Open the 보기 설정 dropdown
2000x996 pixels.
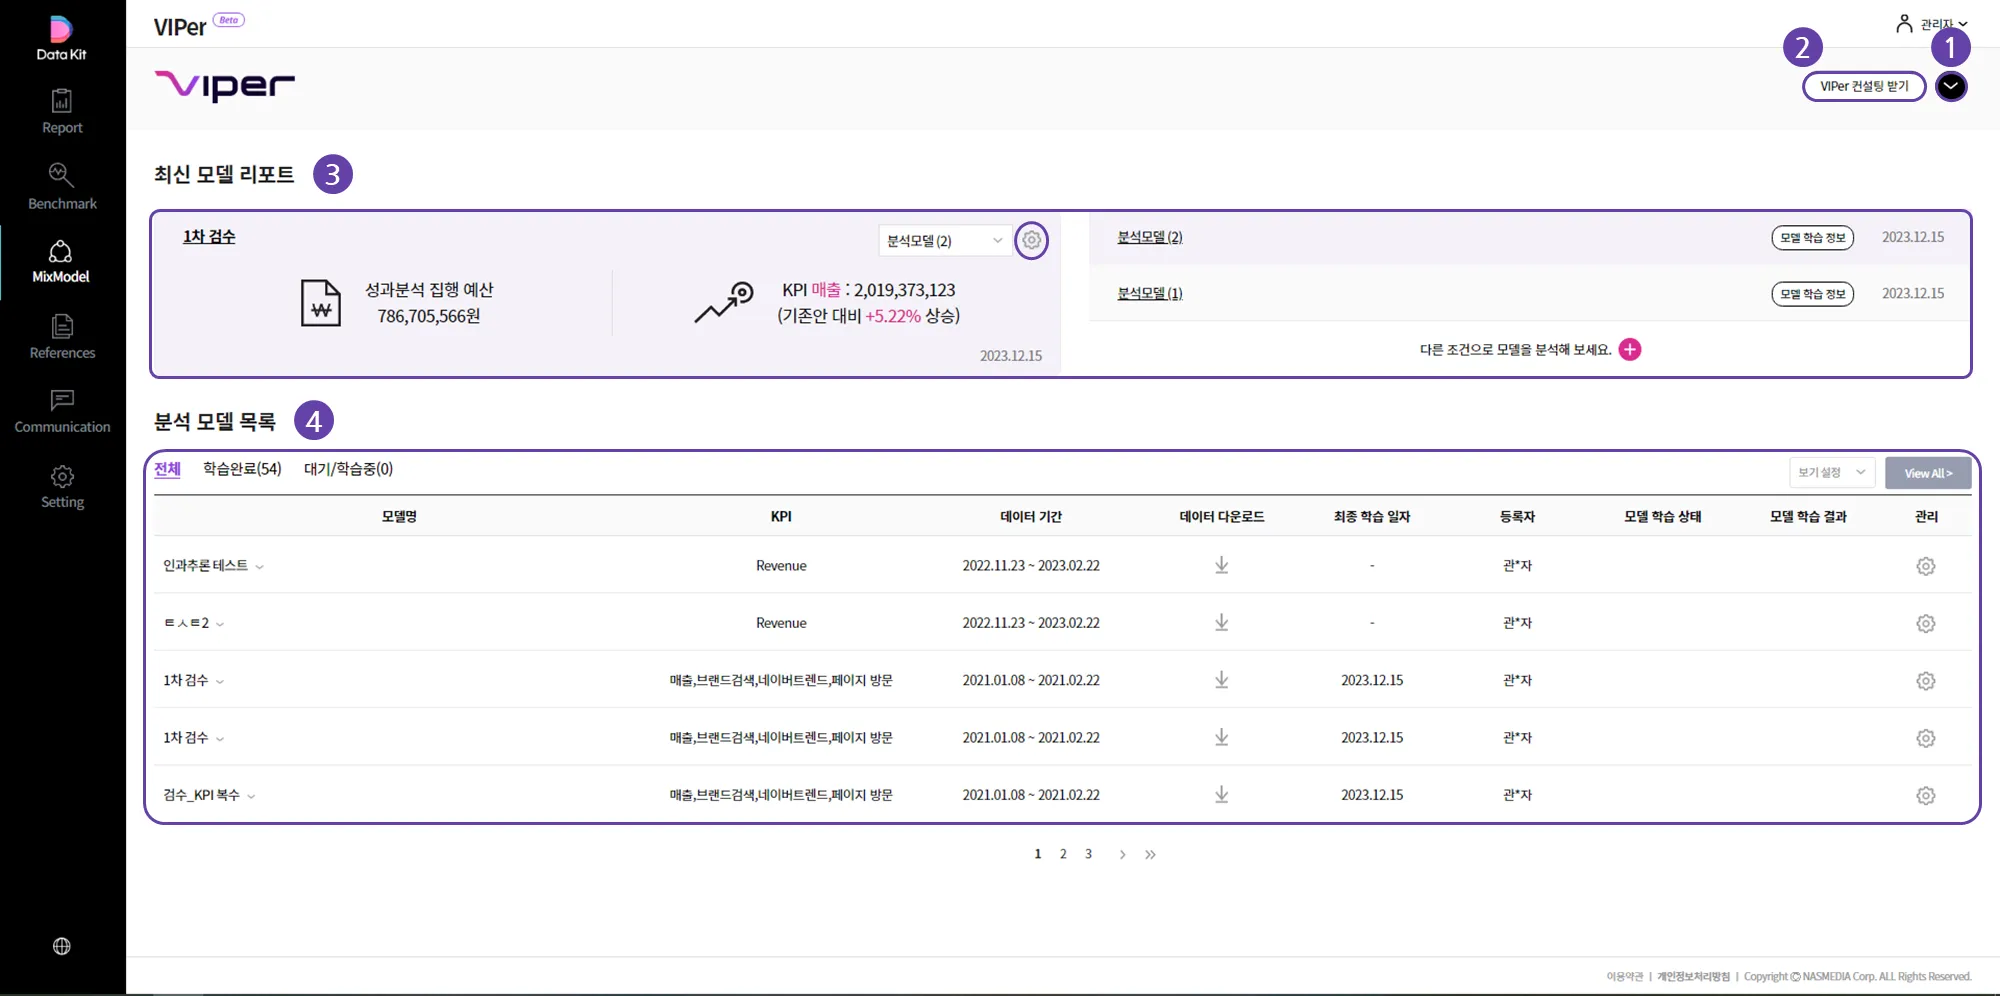click(1832, 473)
